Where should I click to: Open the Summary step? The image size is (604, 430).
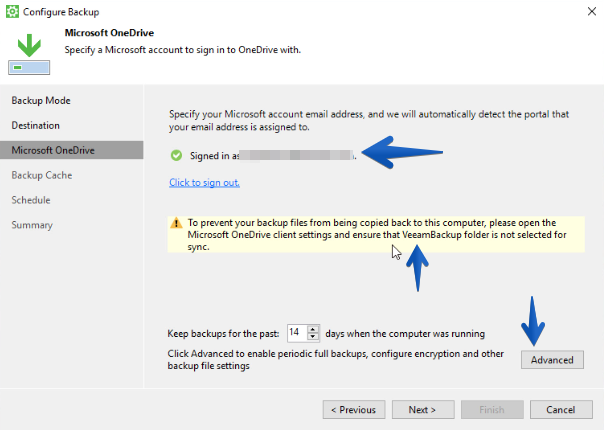click(32, 225)
